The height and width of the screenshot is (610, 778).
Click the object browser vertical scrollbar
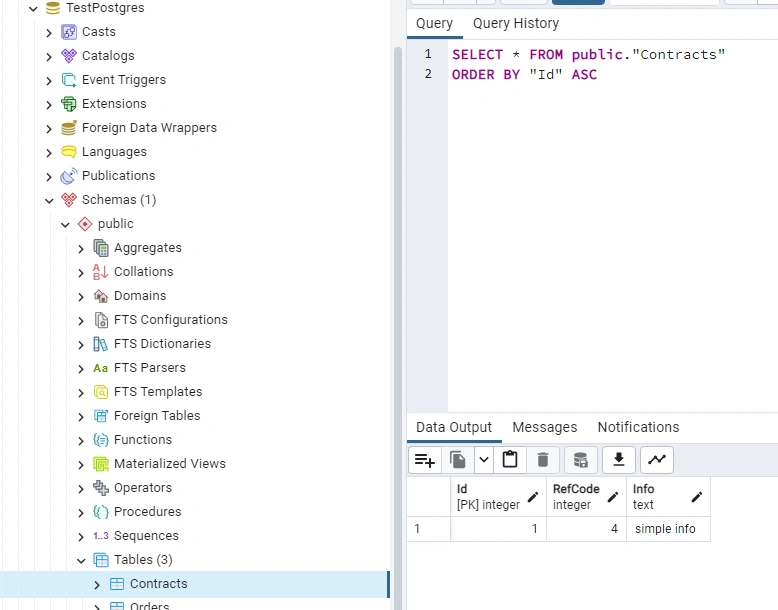click(x=397, y=328)
